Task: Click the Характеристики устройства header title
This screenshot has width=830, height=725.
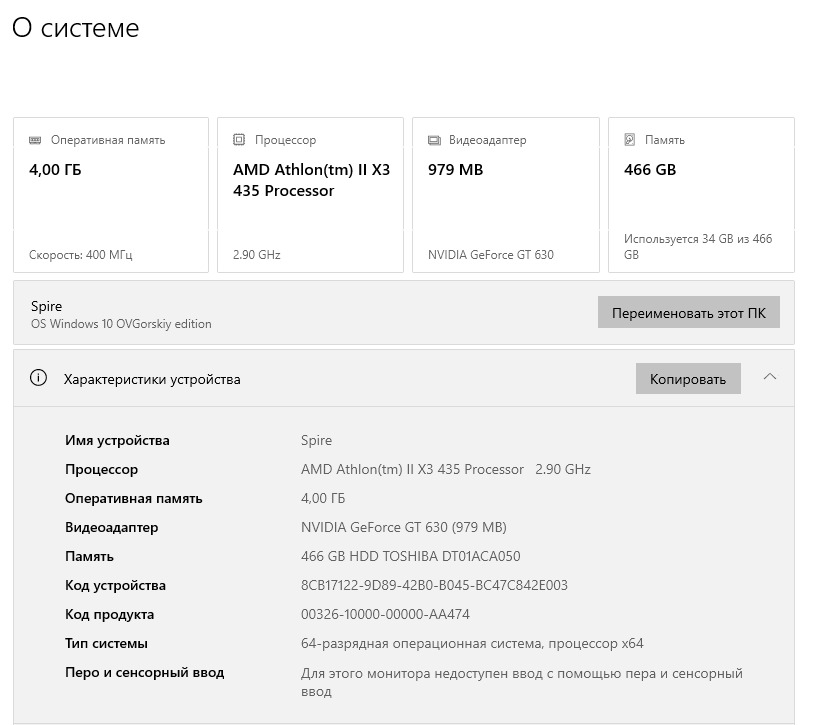Action: click(152, 379)
